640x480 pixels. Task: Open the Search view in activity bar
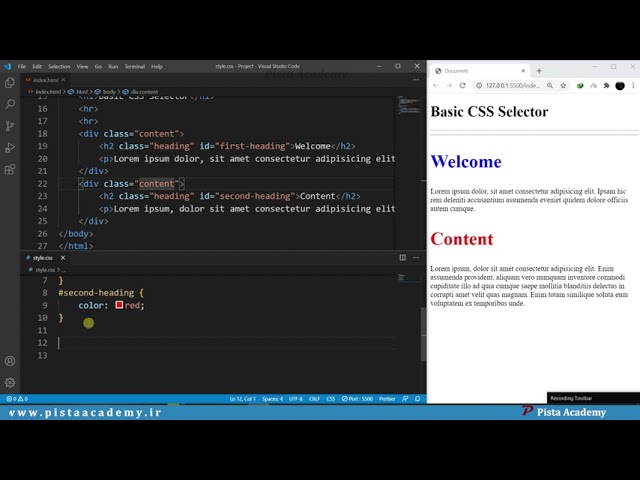pos(10,104)
